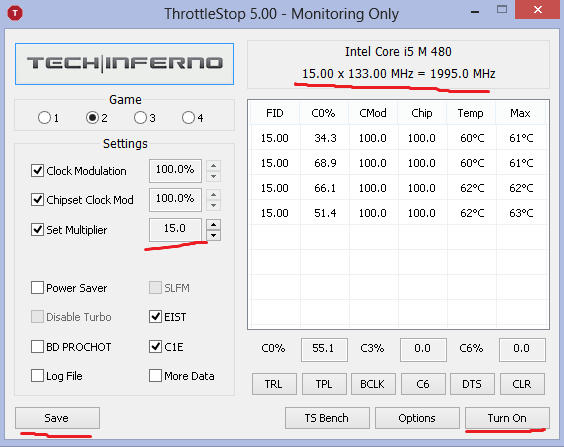Click Clock Modulation down arrow
564x447 pixels.
[x=213, y=176]
